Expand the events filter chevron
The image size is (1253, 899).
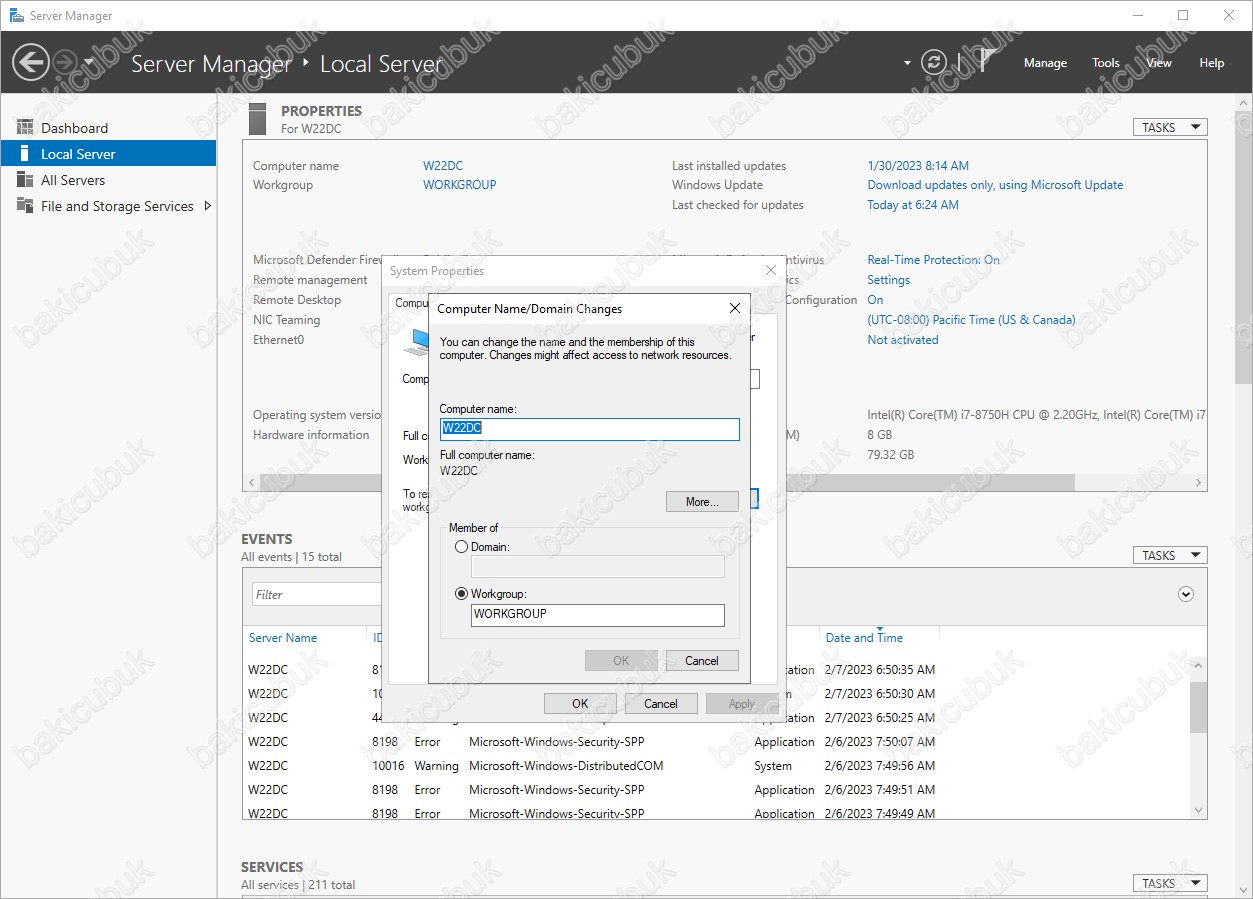1186,594
